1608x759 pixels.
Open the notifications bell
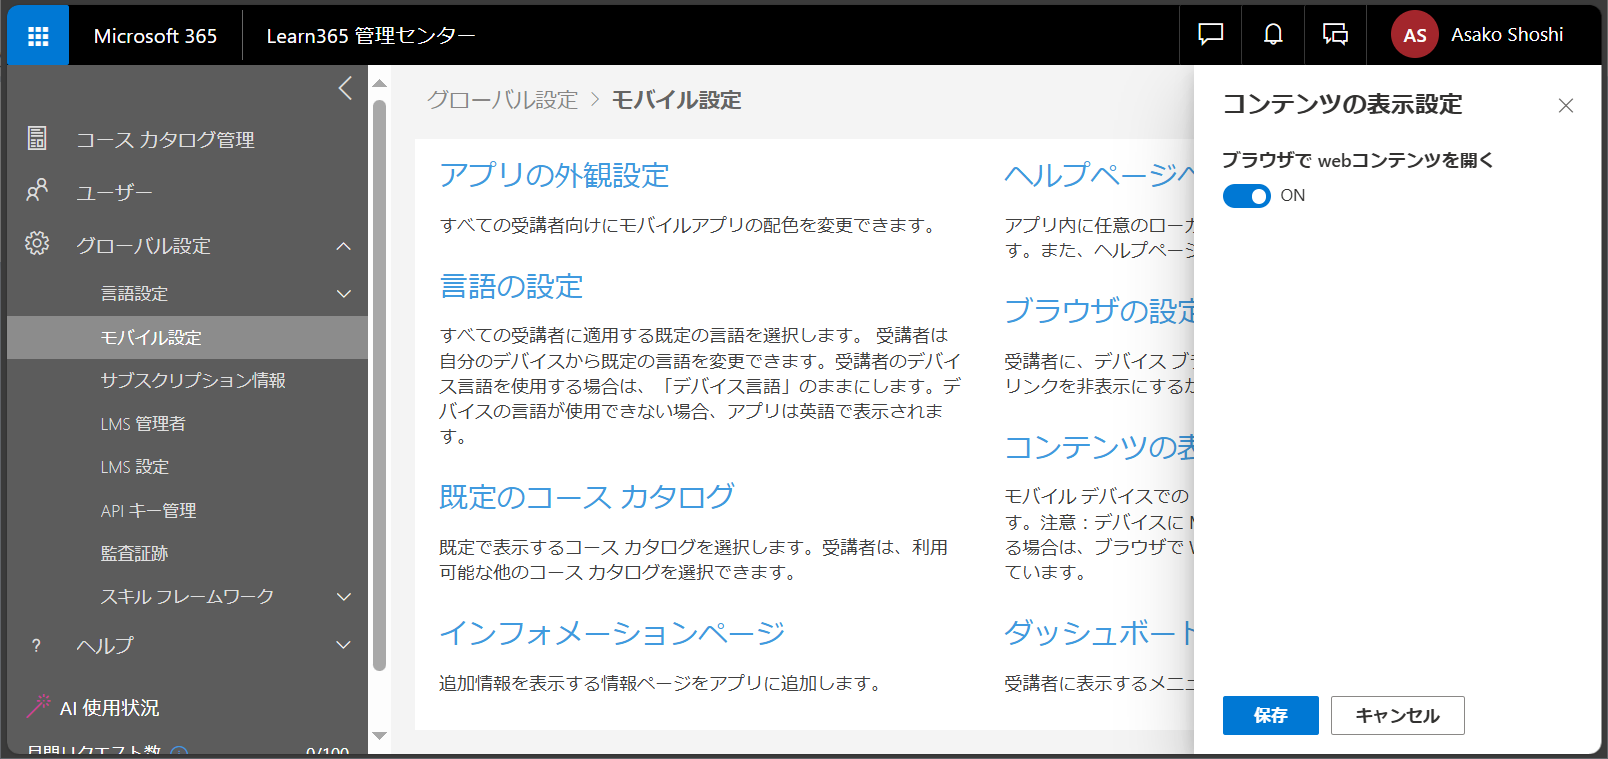click(1272, 35)
